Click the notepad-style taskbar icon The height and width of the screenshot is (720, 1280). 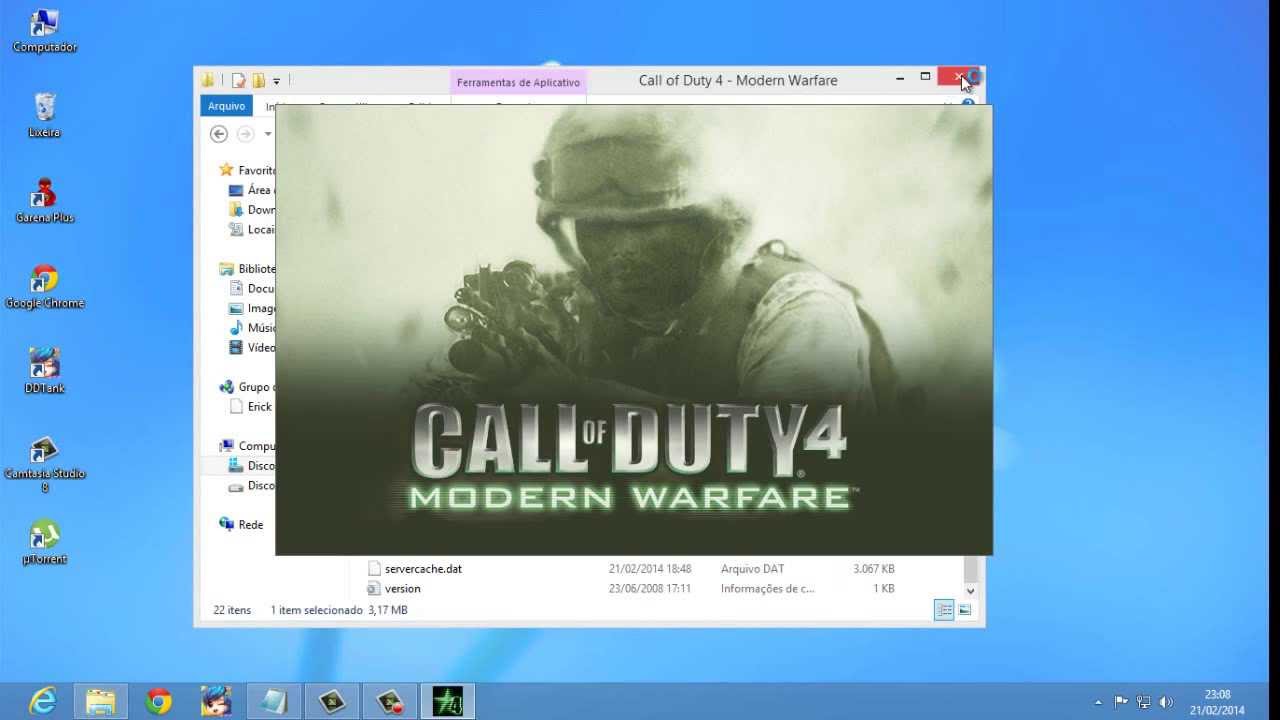[274, 701]
